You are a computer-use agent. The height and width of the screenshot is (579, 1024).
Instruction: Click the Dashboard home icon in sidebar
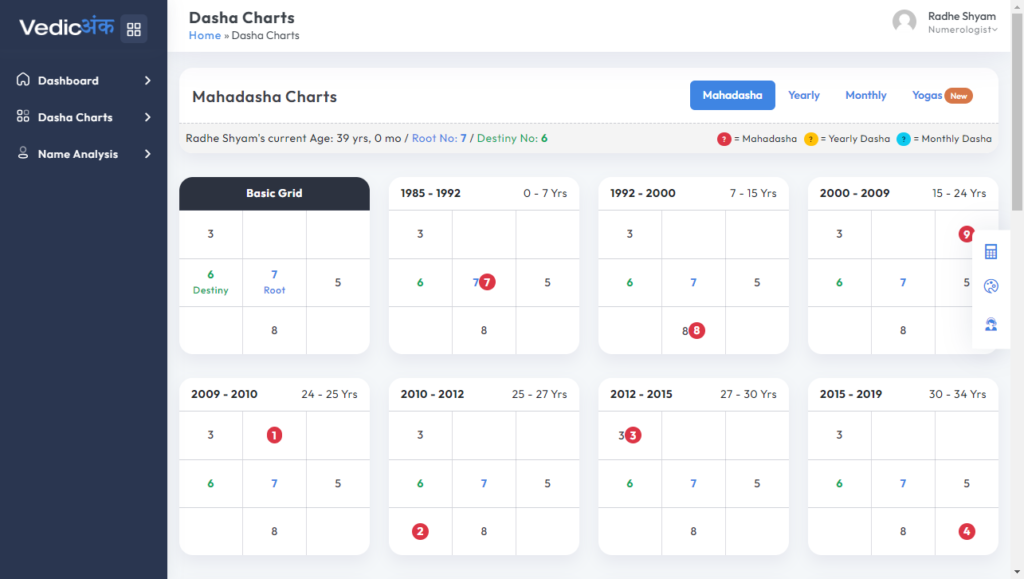[23, 80]
